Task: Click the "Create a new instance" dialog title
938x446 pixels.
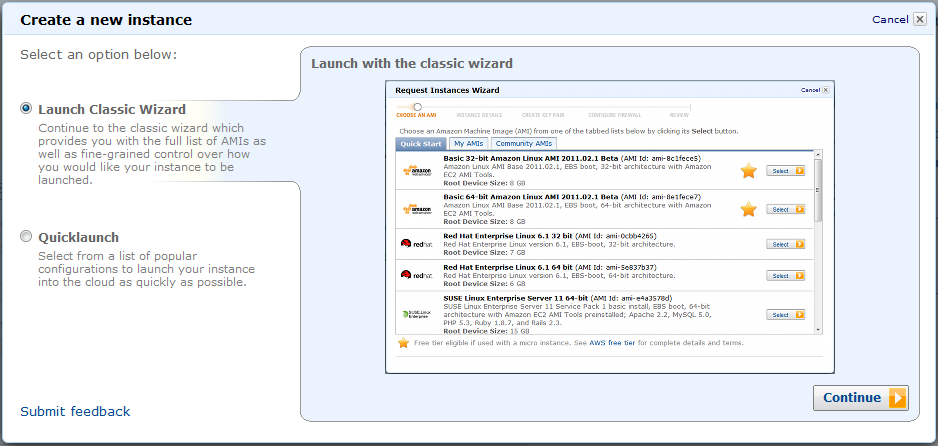Action: pyautogui.click(x=106, y=20)
